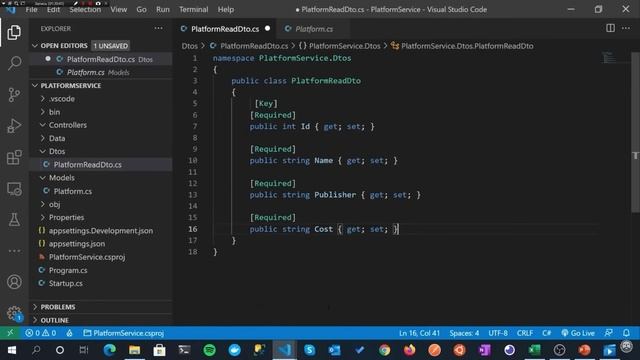Open the Manage gear icon
Screen dimensions: 640x360
[x=14, y=313]
